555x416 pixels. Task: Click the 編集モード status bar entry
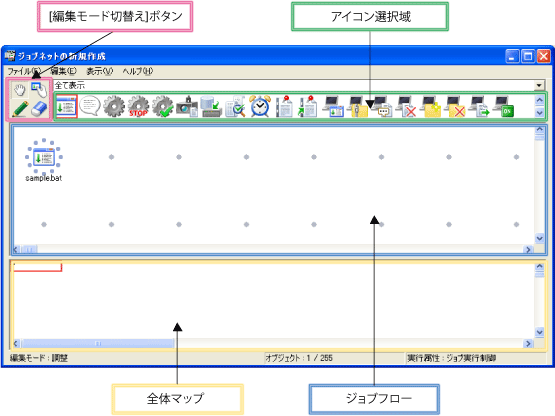[39, 358]
